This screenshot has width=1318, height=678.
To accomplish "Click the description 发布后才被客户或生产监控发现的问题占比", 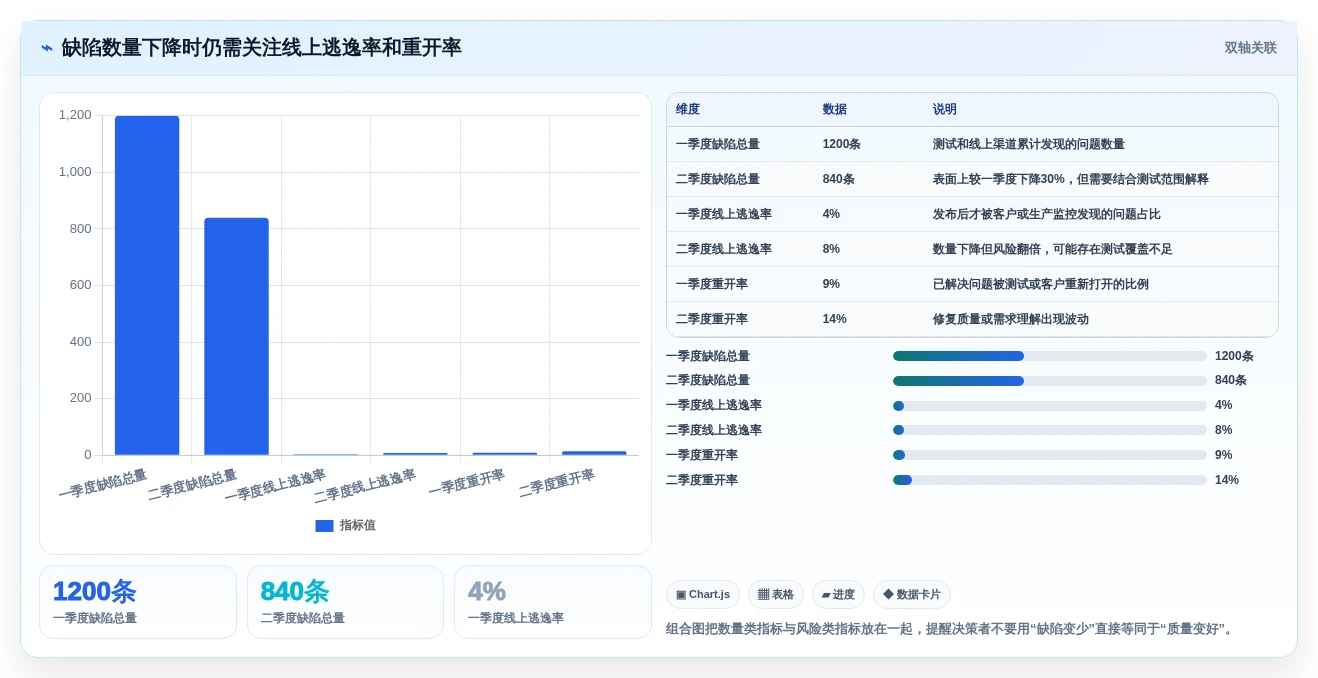I will [1047, 215].
